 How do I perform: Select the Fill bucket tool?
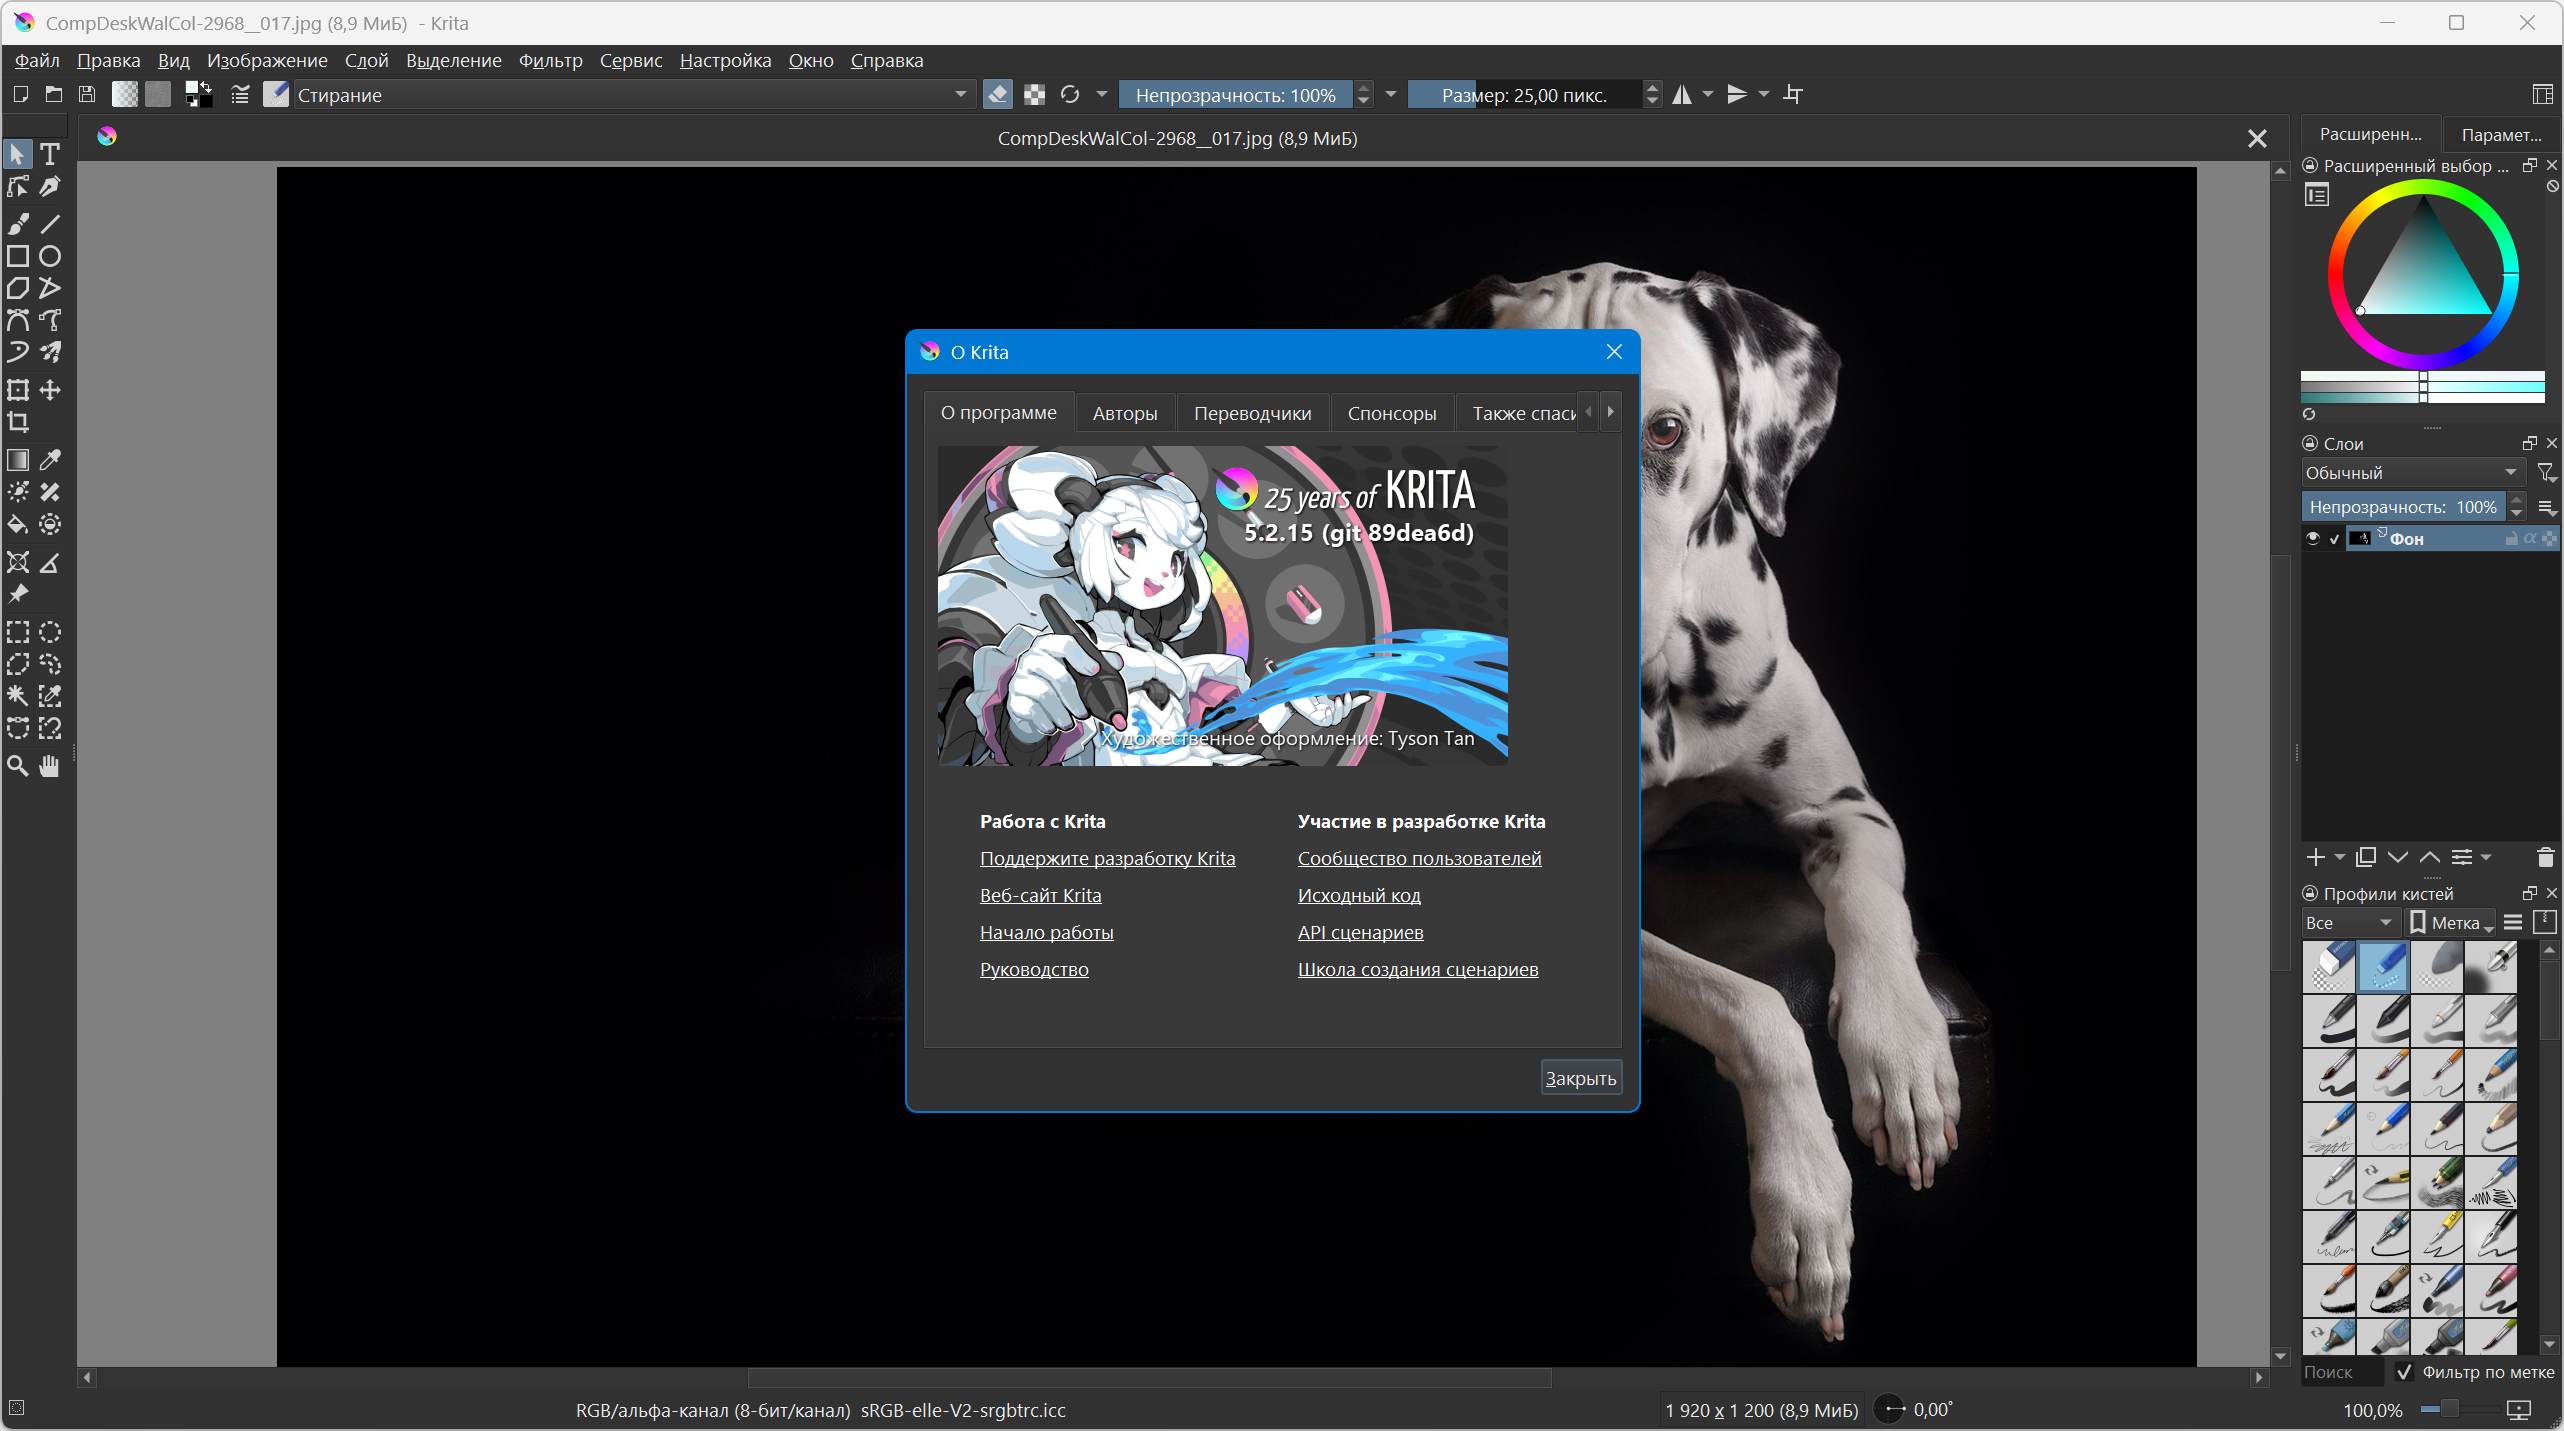(x=18, y=524)
